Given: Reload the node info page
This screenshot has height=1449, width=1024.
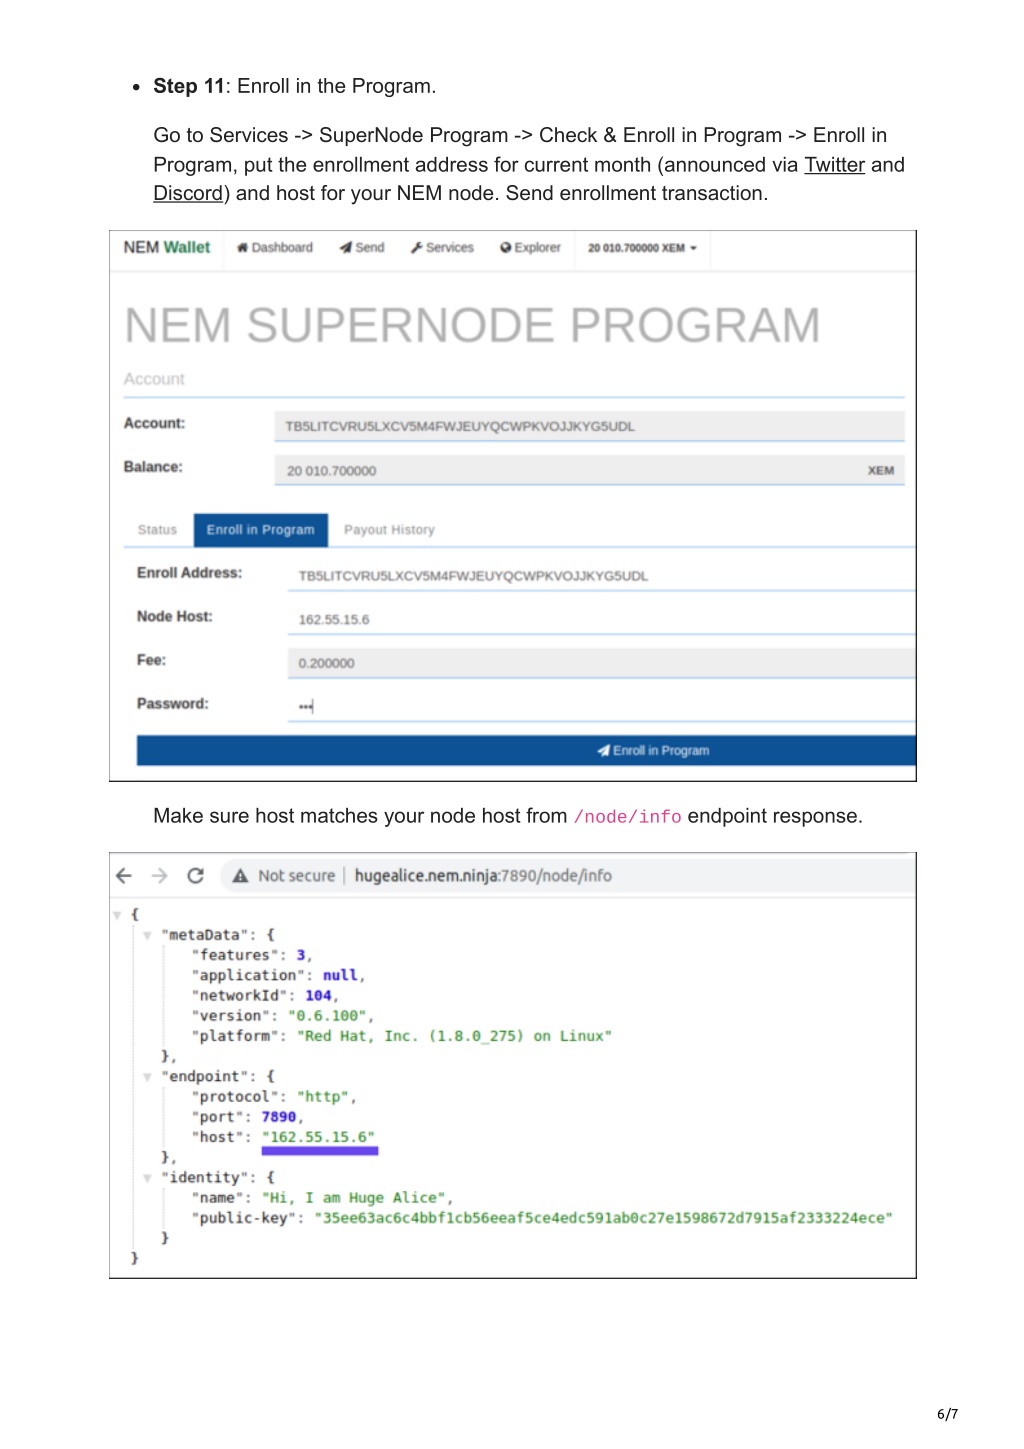Looking at the screenshot, I should pyautogui.click(x=196, y=876).
